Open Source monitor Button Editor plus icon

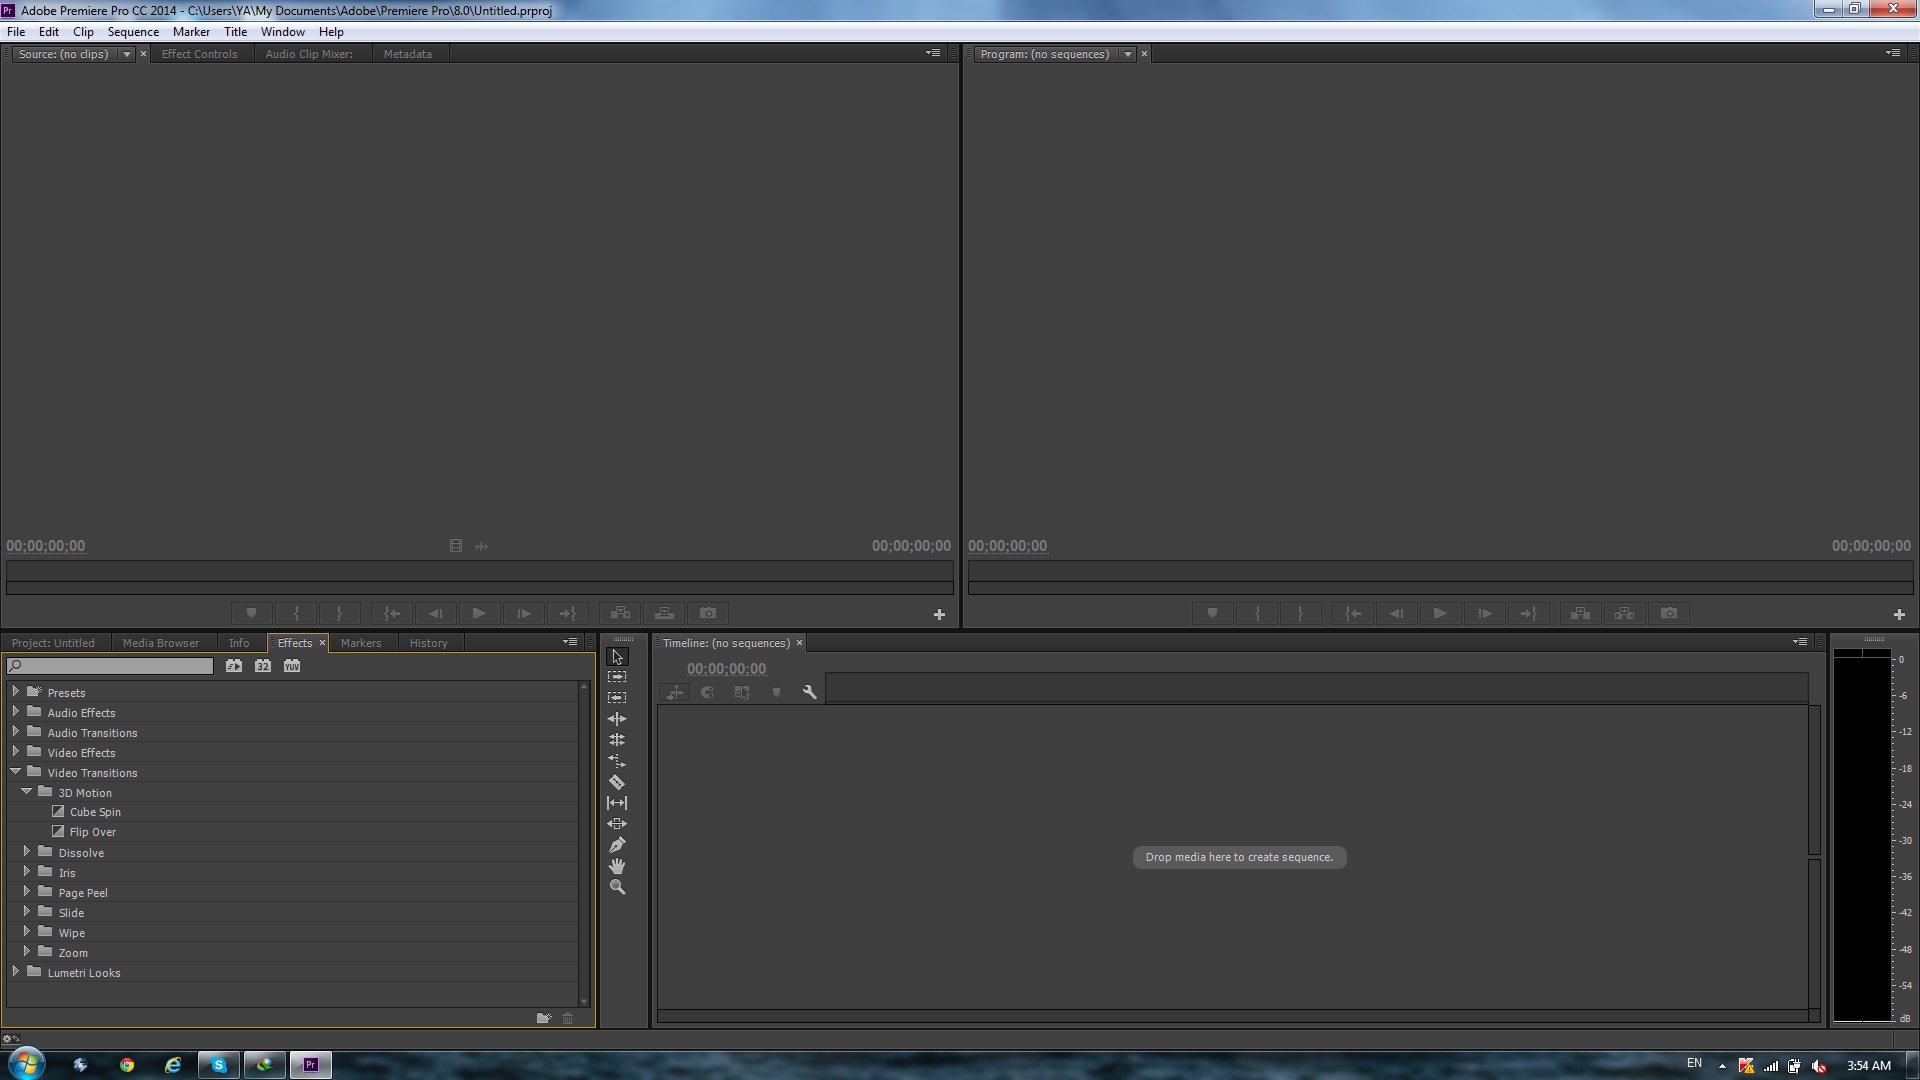pyautogui.click(x=939, y=615)
